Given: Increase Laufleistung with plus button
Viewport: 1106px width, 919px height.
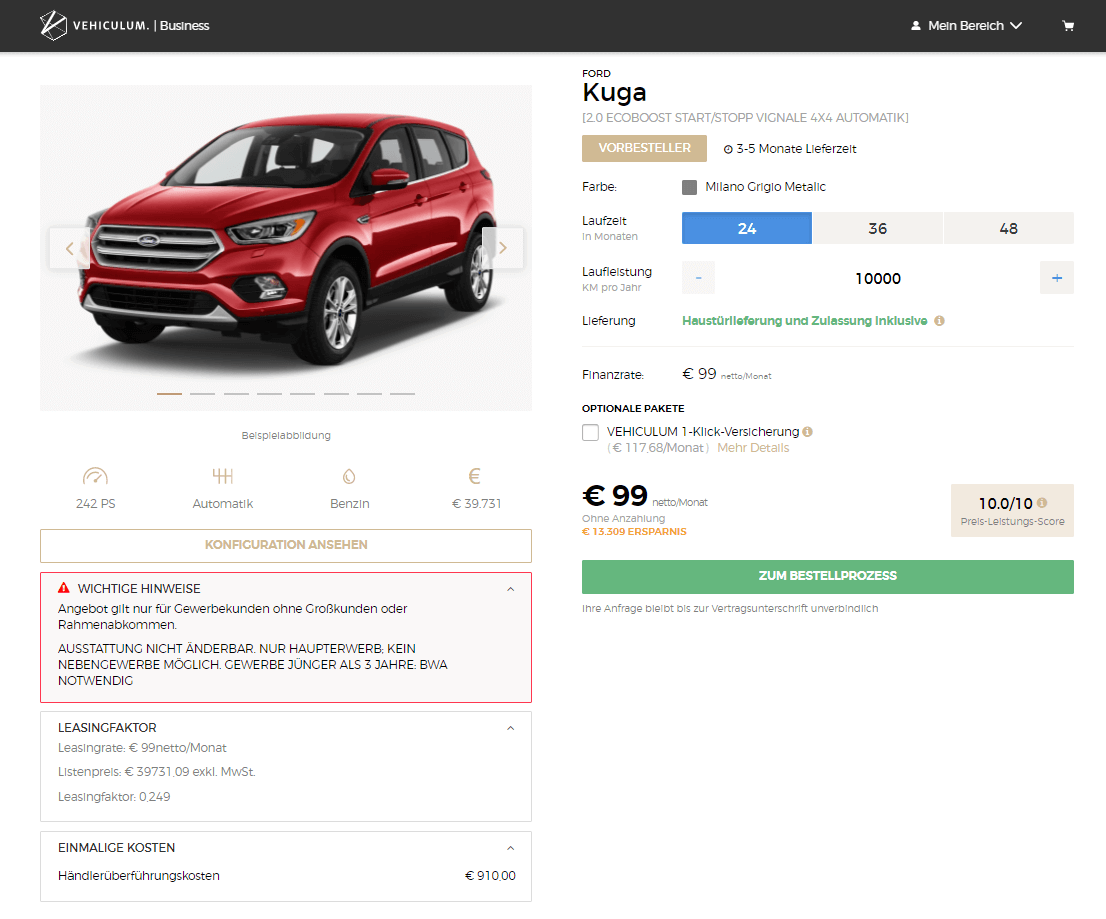Looking at the screenshot, I should pyautogui.click(x=1057, y=278).
